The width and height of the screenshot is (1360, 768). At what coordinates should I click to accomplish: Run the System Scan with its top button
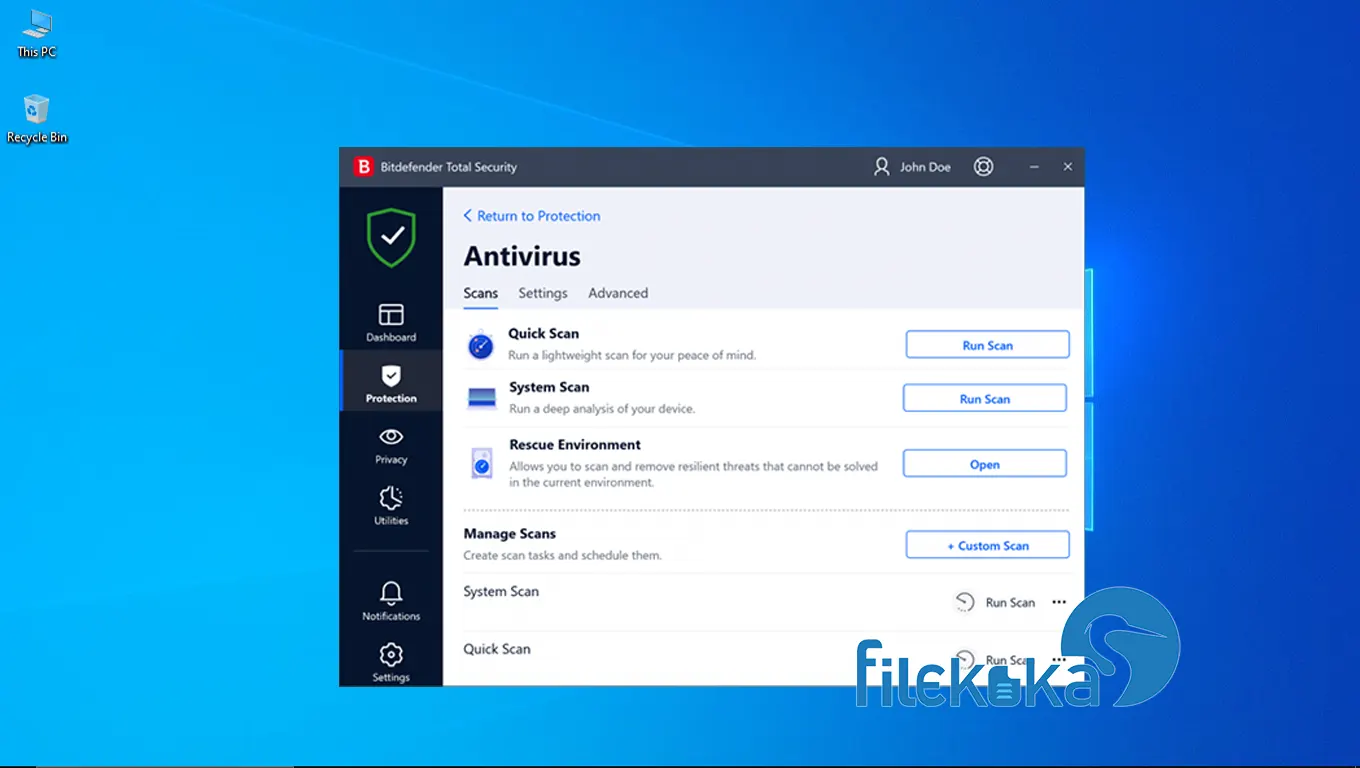pyautogui.click(x=985, y=398)
